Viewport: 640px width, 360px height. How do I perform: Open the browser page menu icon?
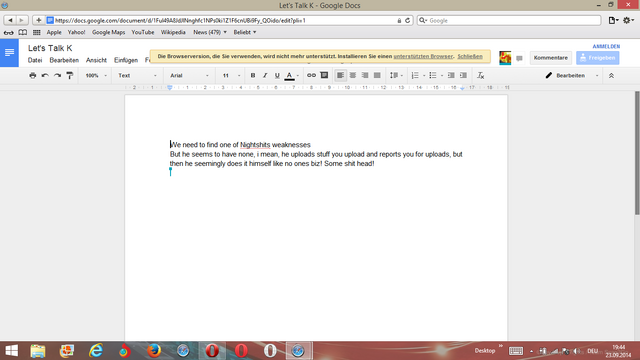tap(613, 20)
